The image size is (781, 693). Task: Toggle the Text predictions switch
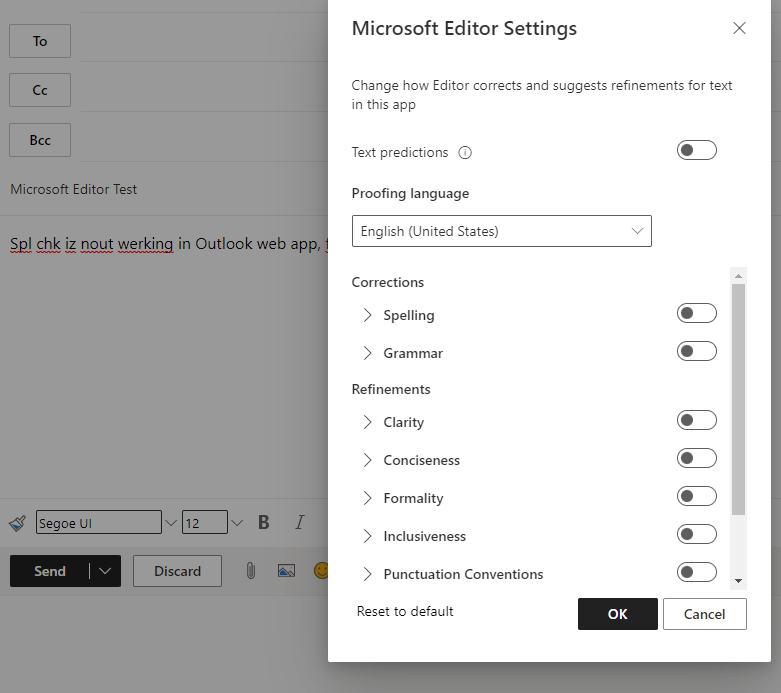(x=696, y=150)
